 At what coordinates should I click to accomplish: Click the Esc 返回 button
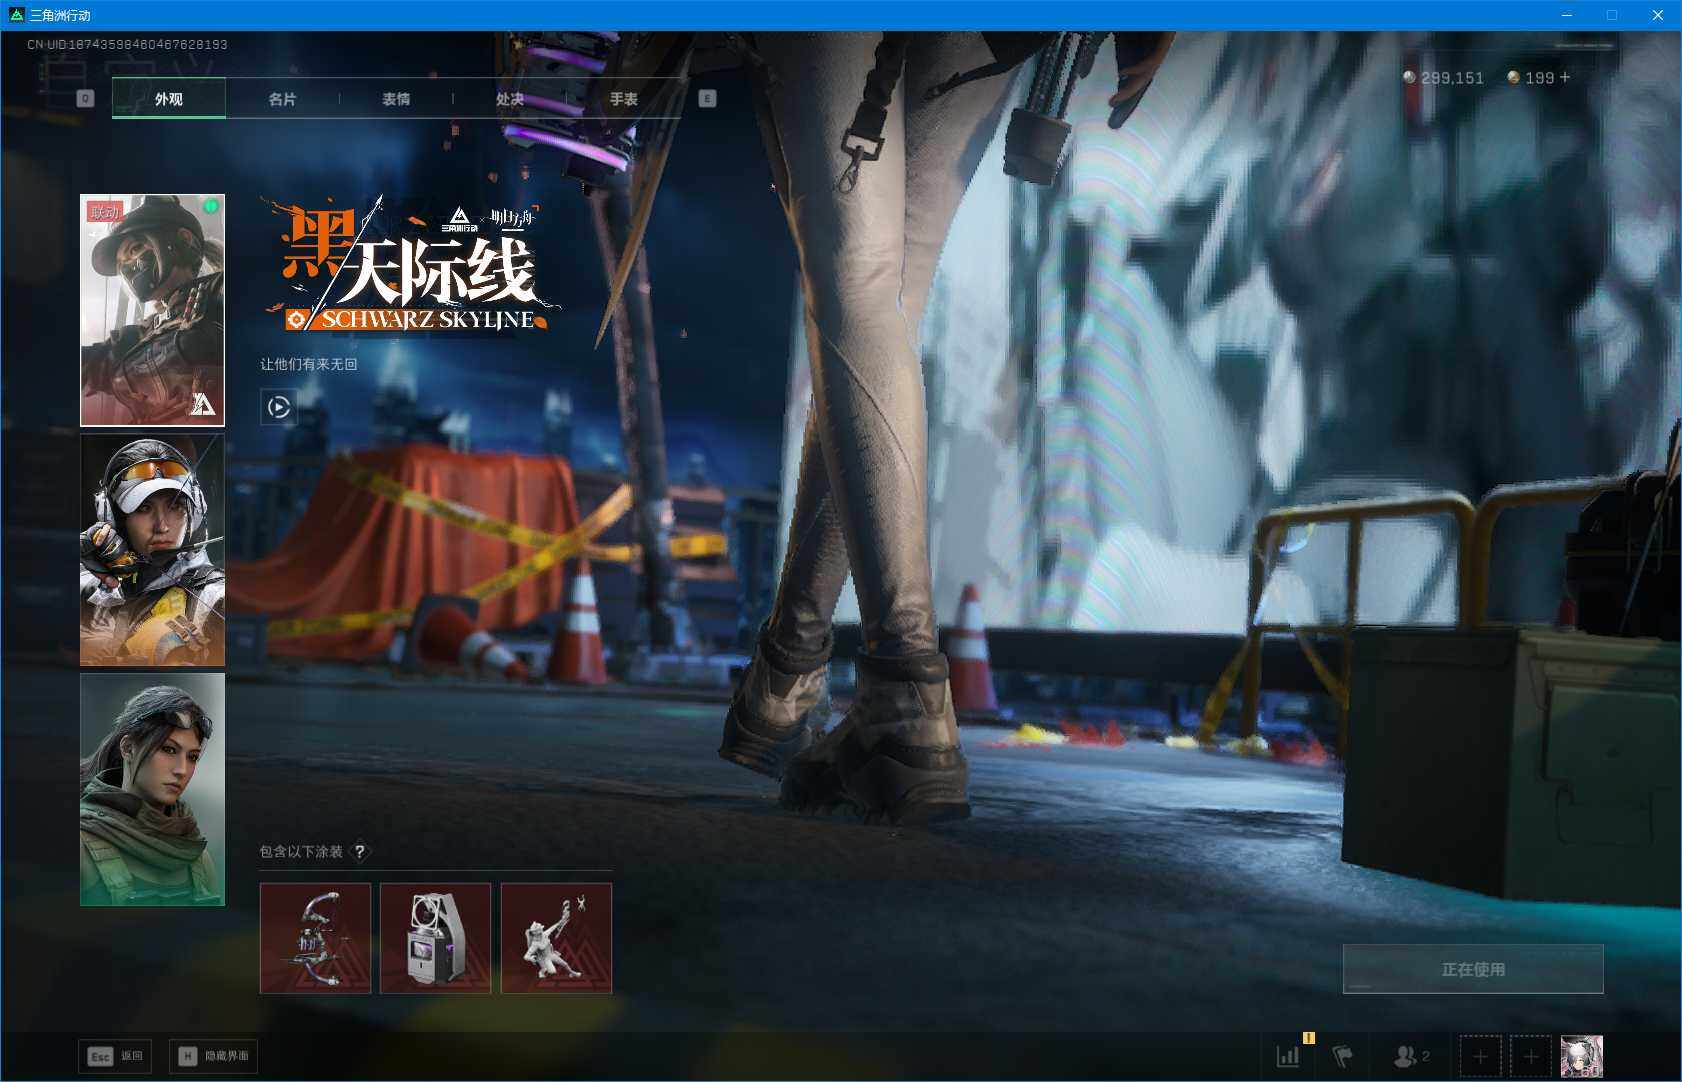pos(115,1056)
